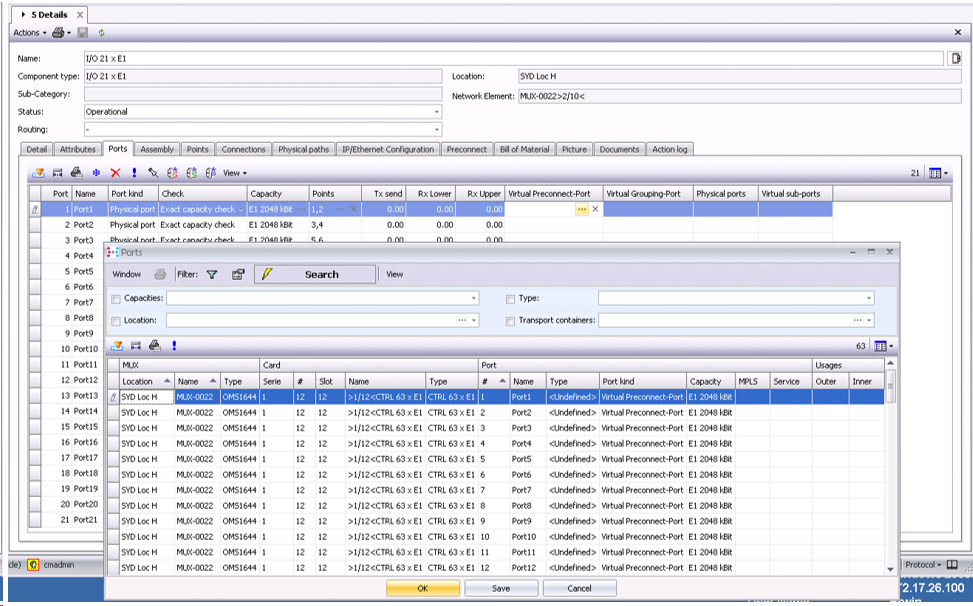
Task: Enable the Capacities filter checkbox
Action: (115, 299)
